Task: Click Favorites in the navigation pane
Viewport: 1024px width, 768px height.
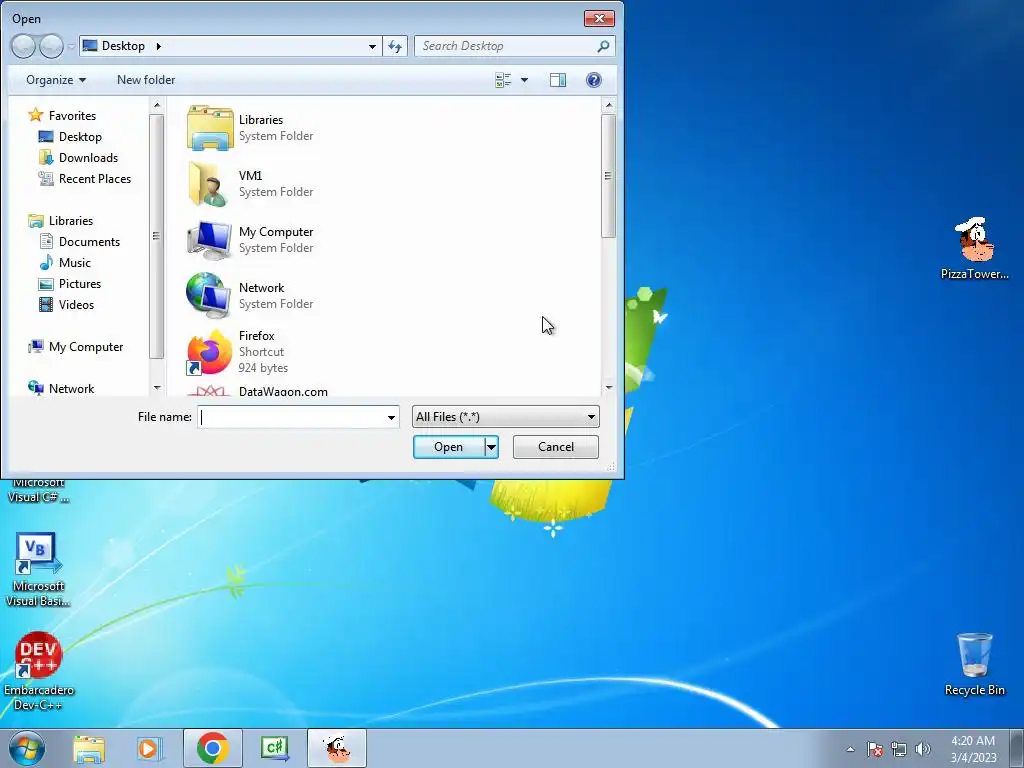Action: point(72,116)
